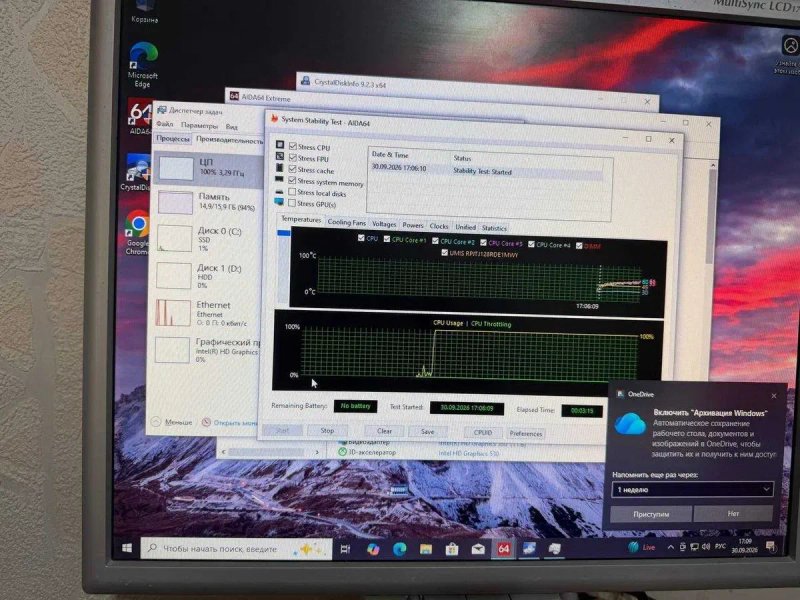Viewport: 800px width, 600px height.
Task: Enable the Stress local disks checkbox
Action: (x=292, y=192)
